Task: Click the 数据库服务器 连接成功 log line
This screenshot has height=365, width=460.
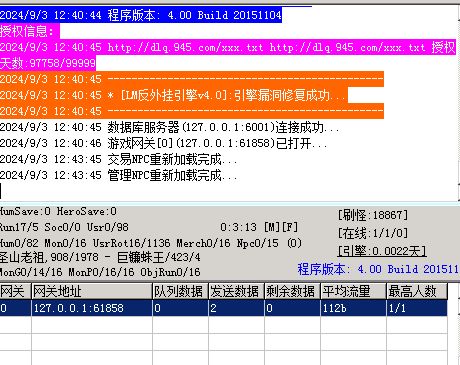Action: point(170,127)
